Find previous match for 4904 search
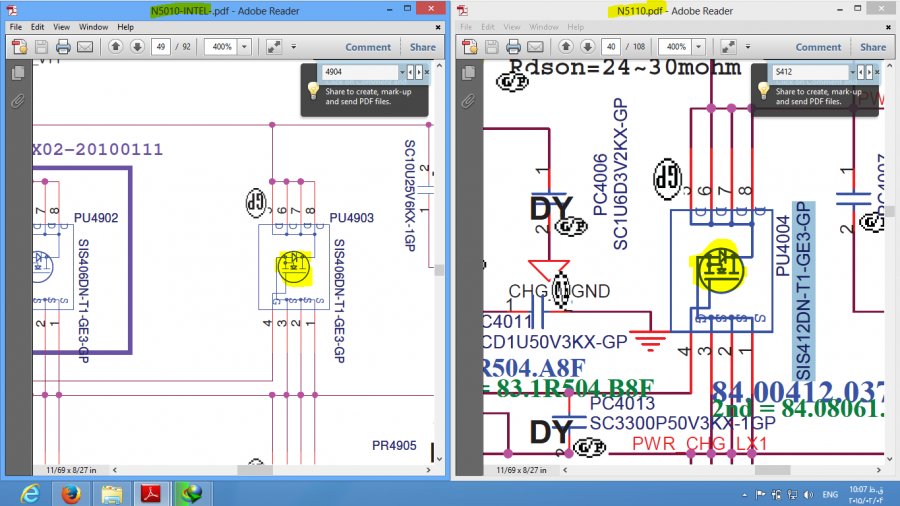Image resolution: width=900 pixels, height=506 pixels. click(410, 72)
